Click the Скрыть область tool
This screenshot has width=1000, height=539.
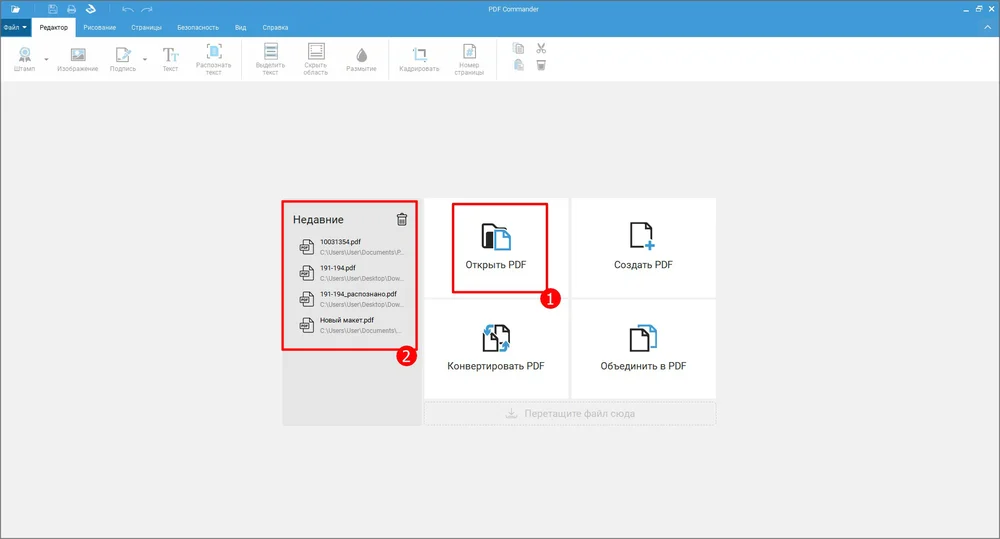pyautogui.click(x=316, y=59)
